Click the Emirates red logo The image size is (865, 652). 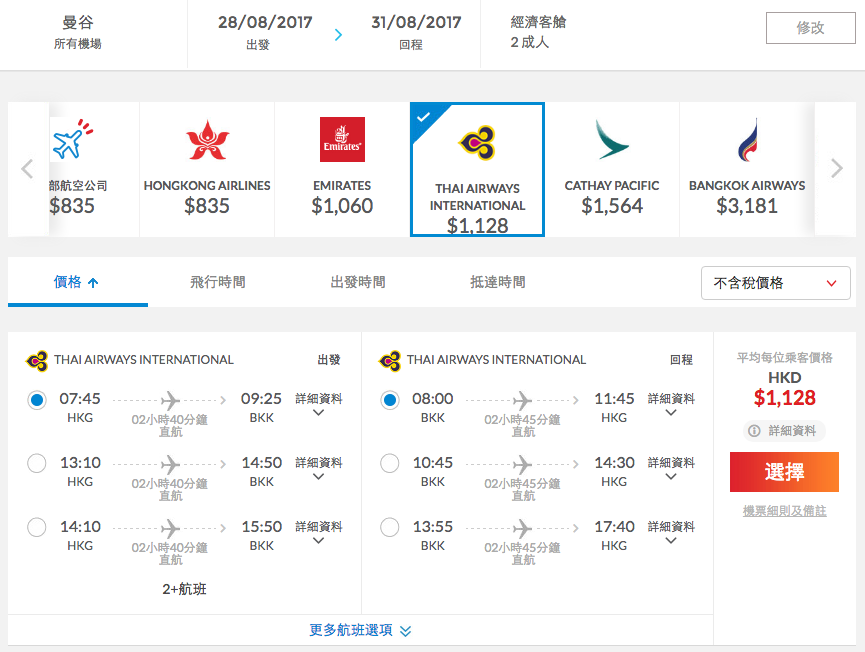coord(342,140)
